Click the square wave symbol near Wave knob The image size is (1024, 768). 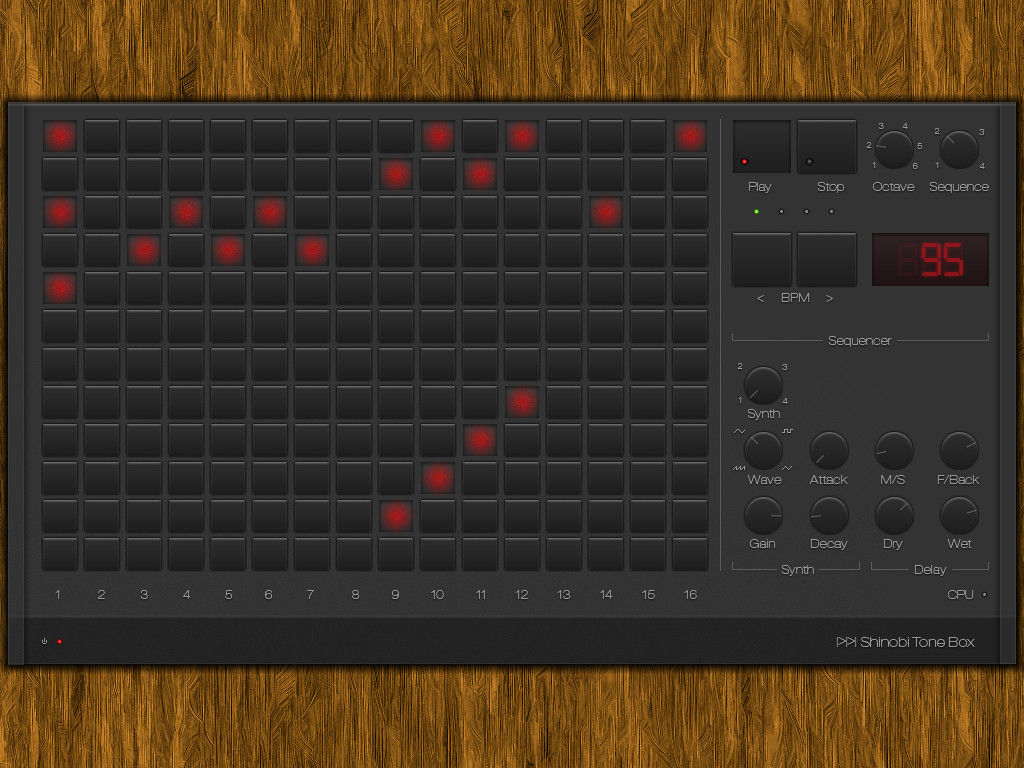pyautogui.click(x=788, y=432)
